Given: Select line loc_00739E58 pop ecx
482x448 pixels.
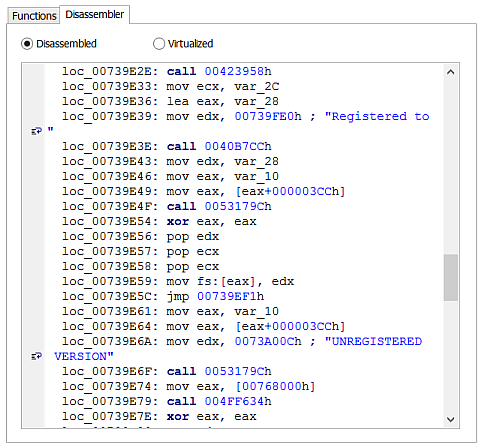Looking at the screenshot, I should [141, 266].
